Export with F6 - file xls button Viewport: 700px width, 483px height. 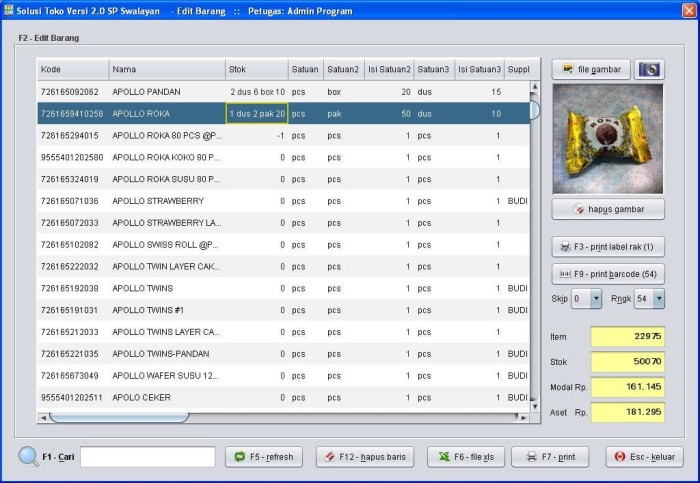tap(466, 457)
